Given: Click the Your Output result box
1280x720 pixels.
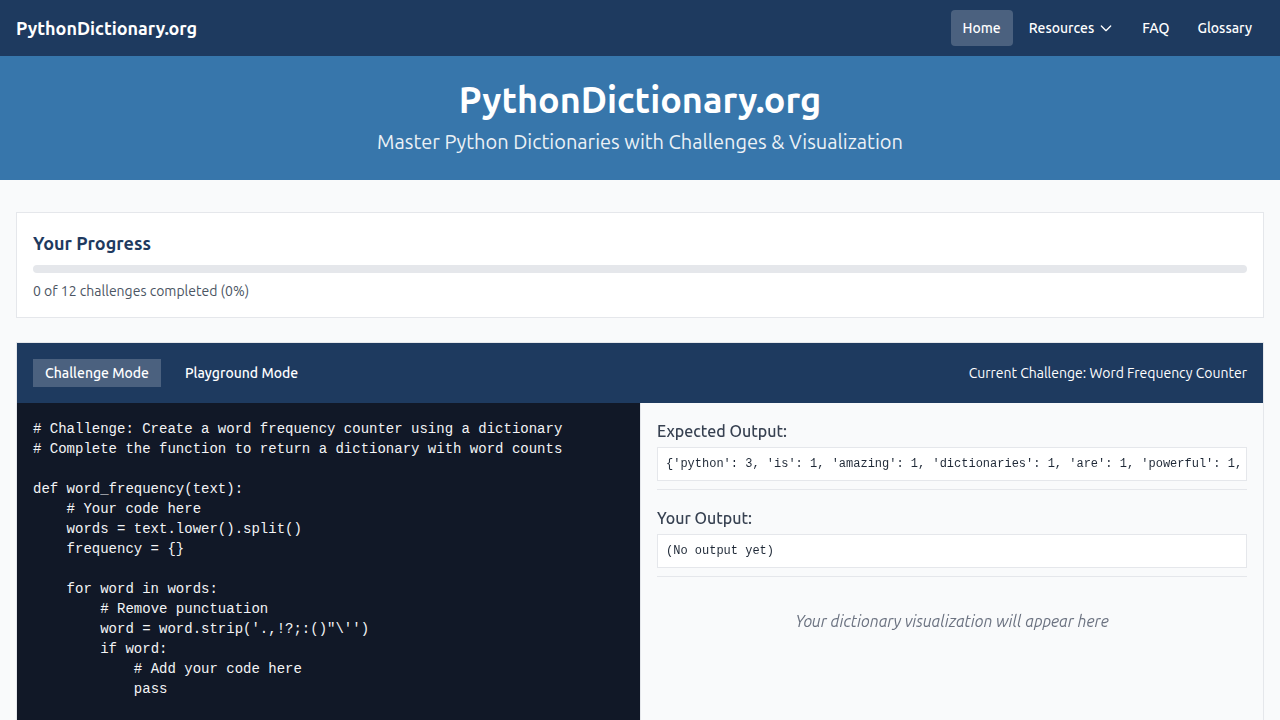Looking at the screenshot, I should click(x=952, y=551).
